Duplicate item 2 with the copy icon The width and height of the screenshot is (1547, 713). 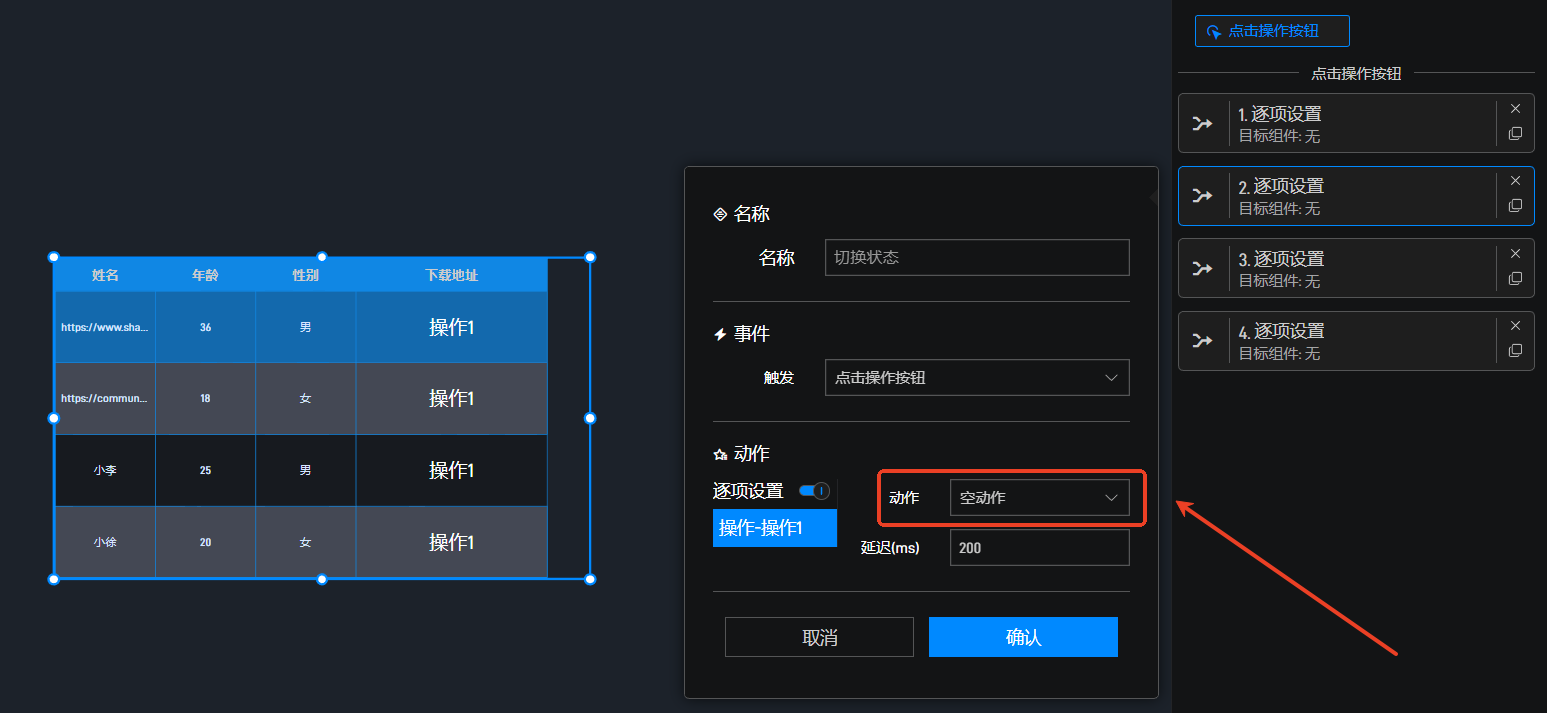[x=1515, y=206]
